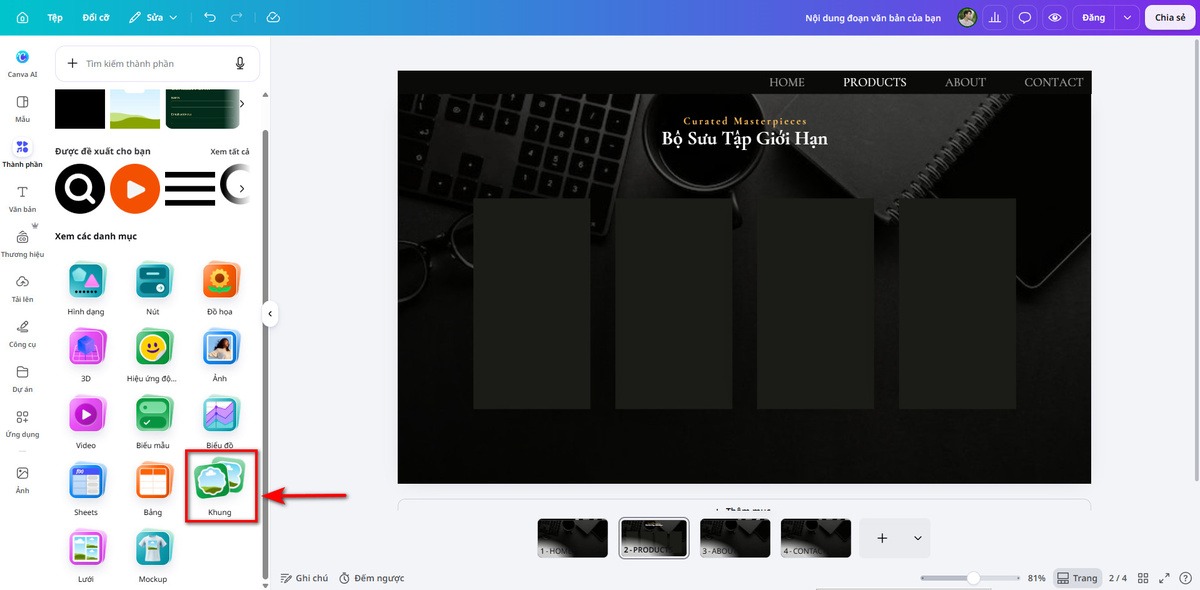Image resolution: width=1200 pixels, height=590 pixels.
Task: Open the Nút buttons category
Action: click(153, 288)
